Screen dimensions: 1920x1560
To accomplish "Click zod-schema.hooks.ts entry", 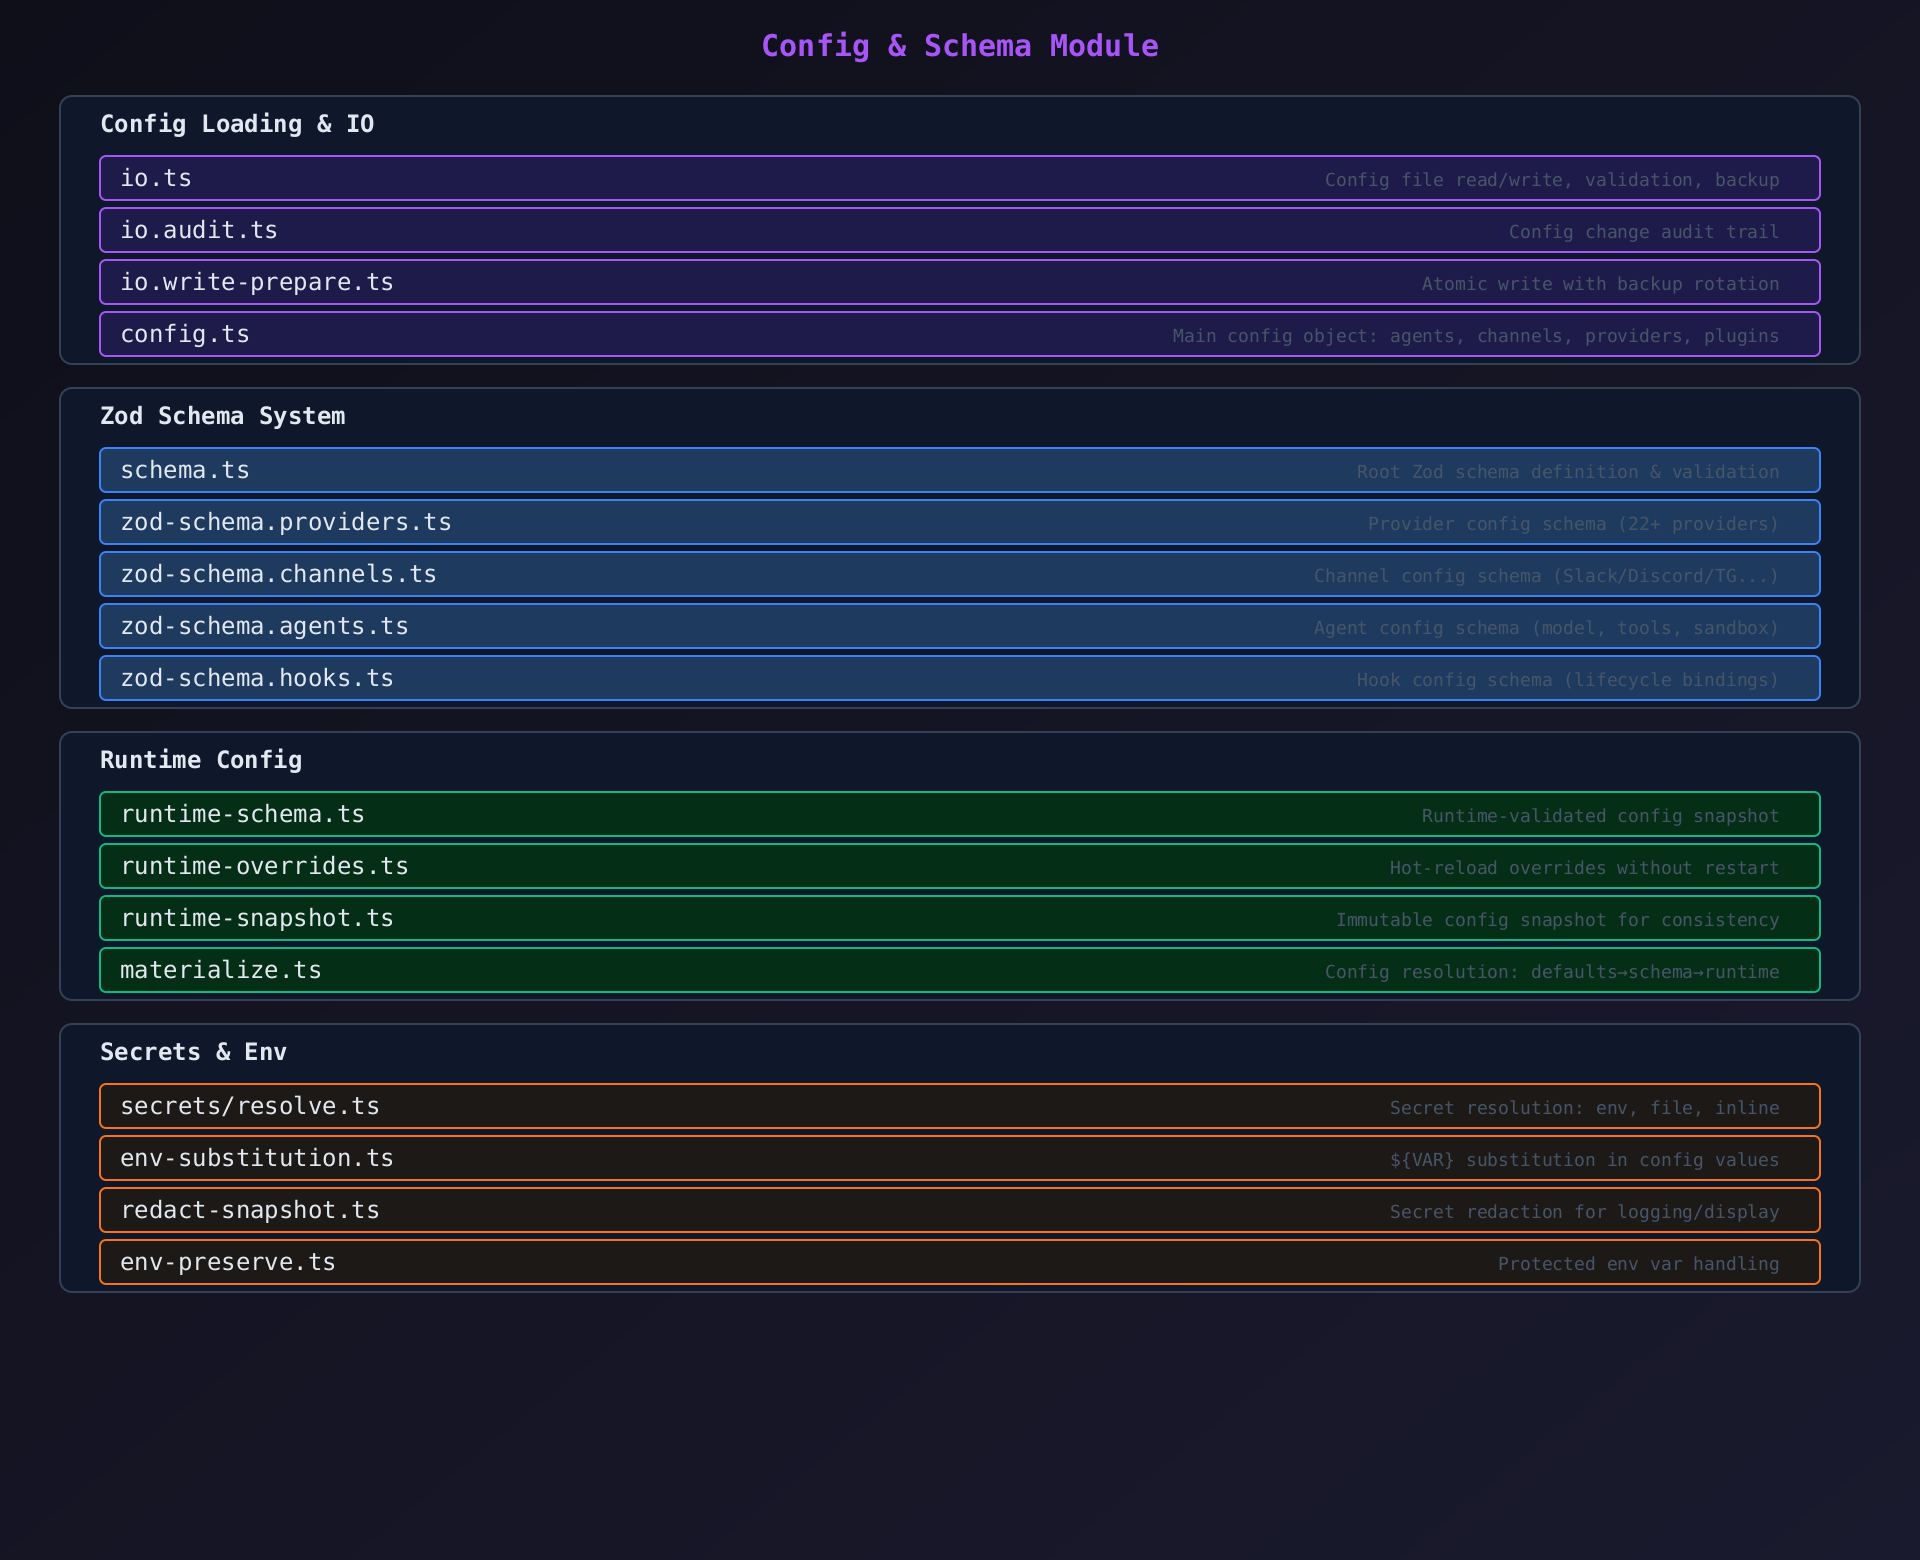I will [x=959, y=678].
